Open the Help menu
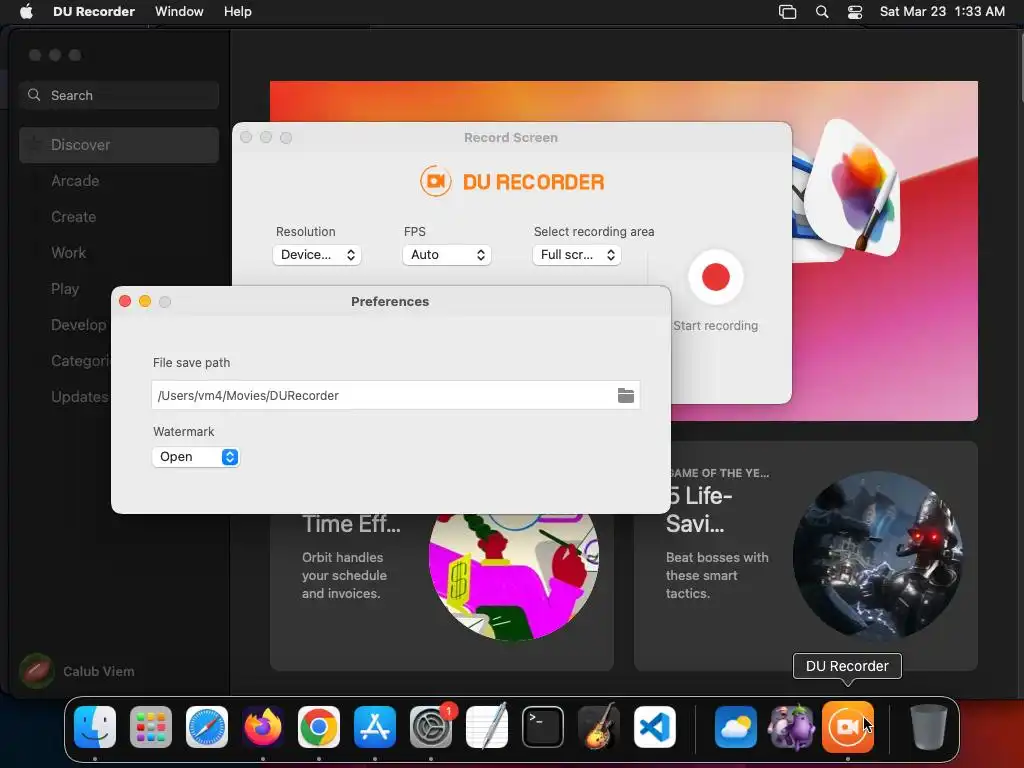Image resolution: width=1024 pixels, height=768 pixels. (238, 11)
